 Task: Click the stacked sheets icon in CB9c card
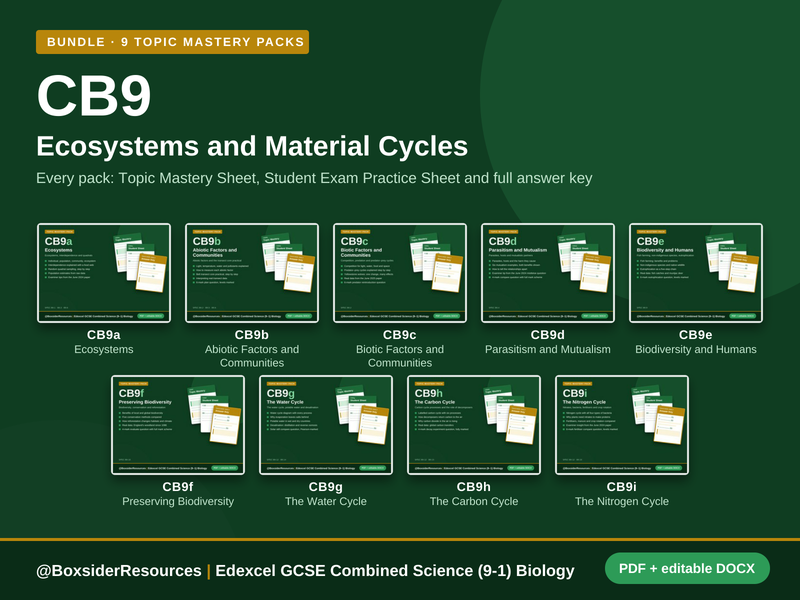(436, 263)
